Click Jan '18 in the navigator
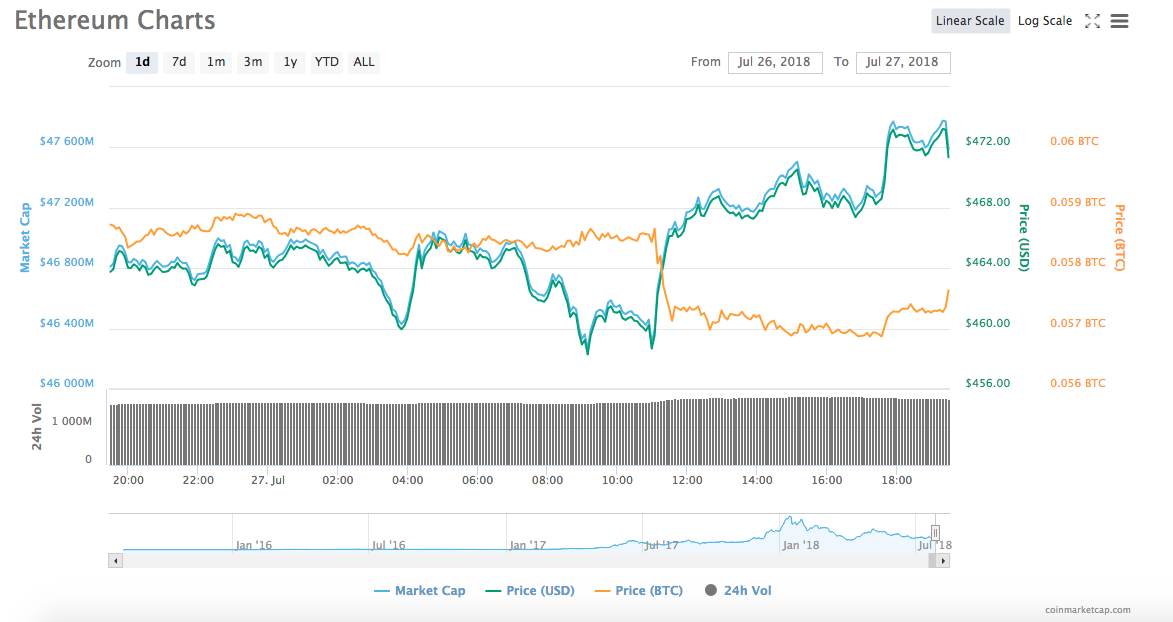 pos(800,545)
